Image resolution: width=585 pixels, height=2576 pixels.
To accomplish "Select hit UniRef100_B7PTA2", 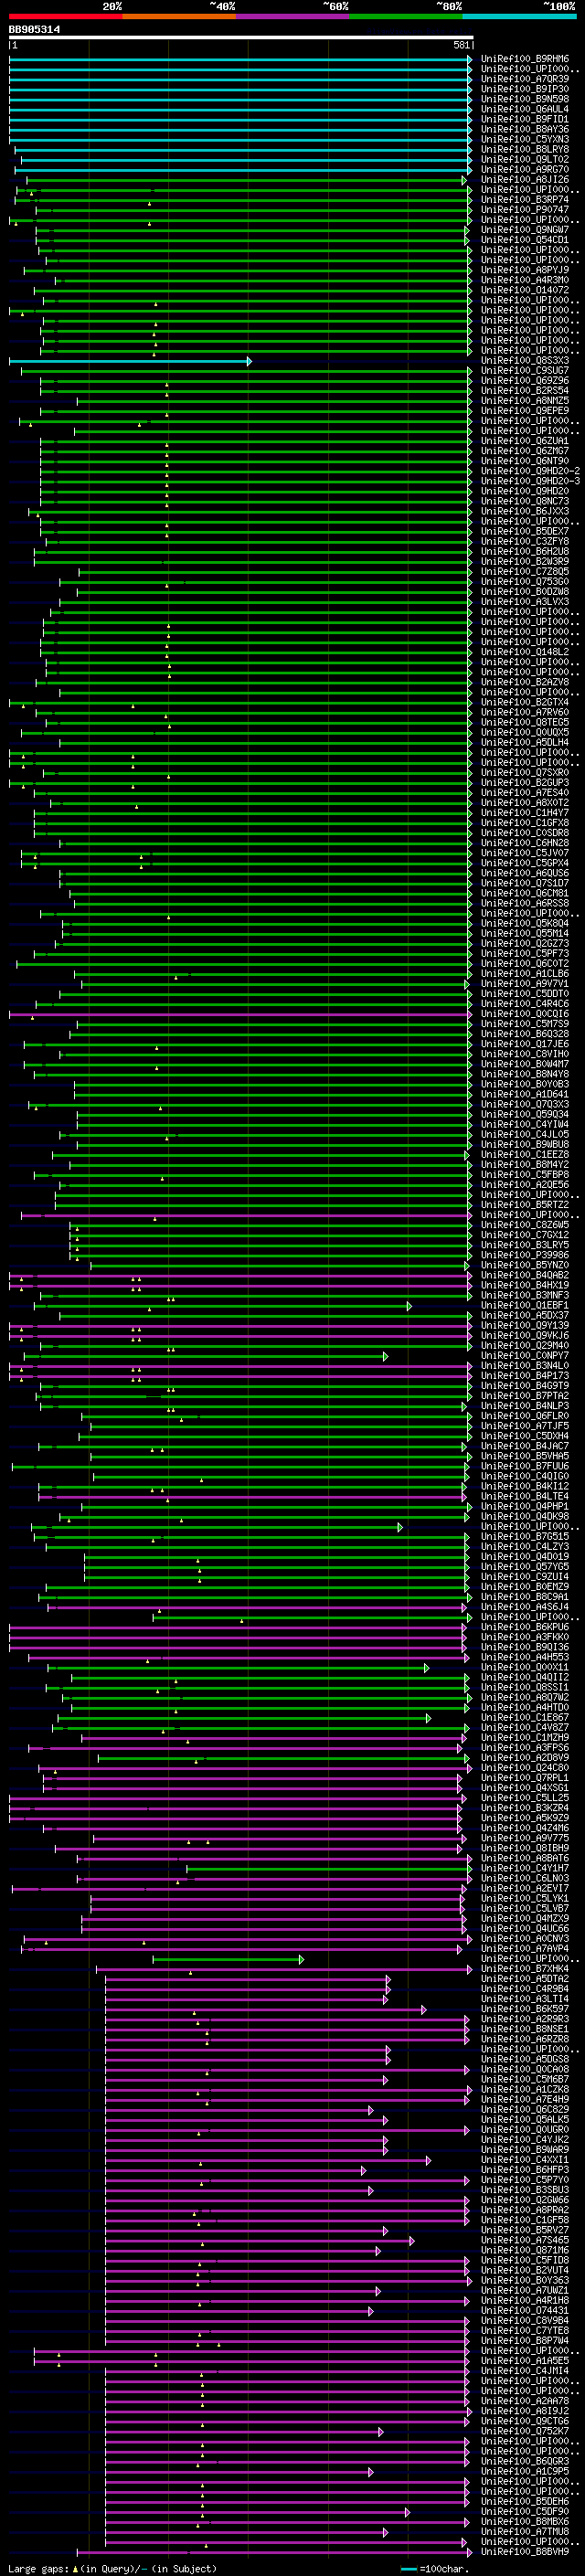I will coord(525,1396).
